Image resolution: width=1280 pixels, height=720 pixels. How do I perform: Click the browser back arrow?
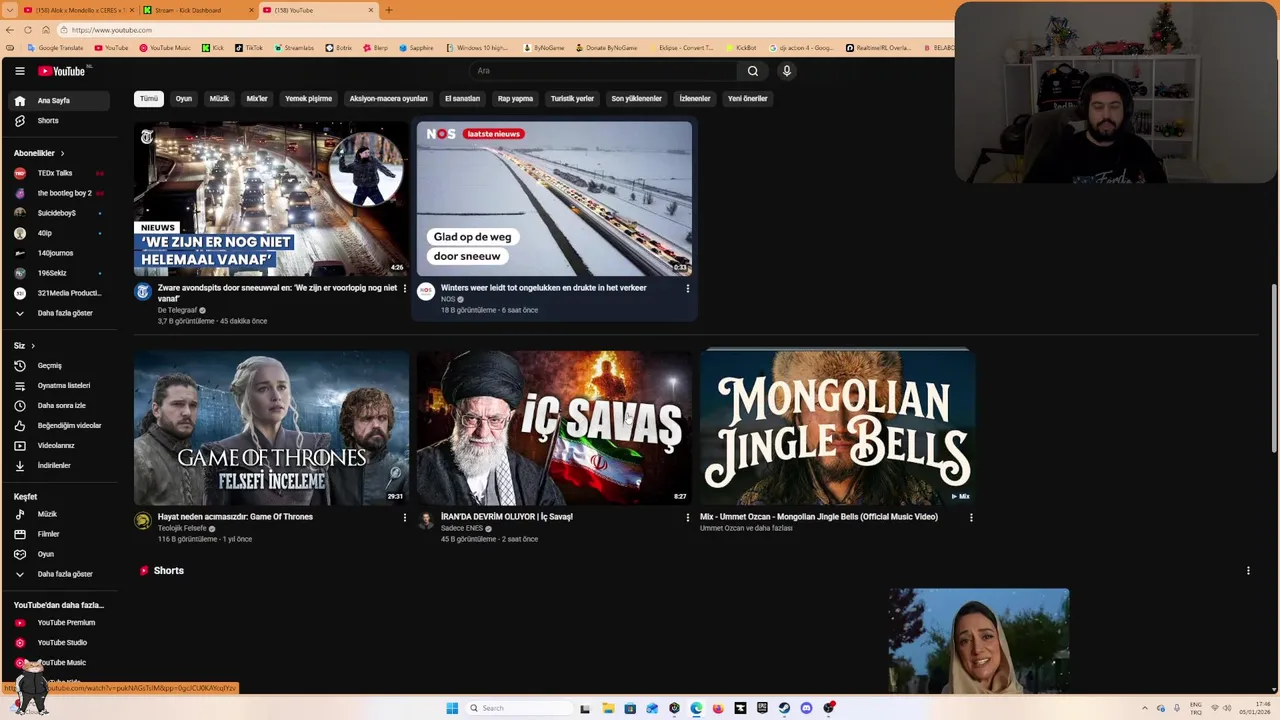point(10,30)
